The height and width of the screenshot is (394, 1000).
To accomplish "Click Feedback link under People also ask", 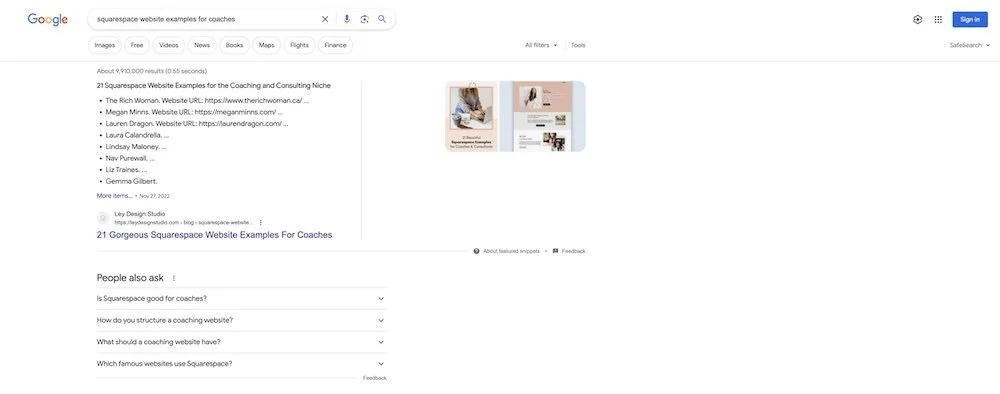I will 374,378.
